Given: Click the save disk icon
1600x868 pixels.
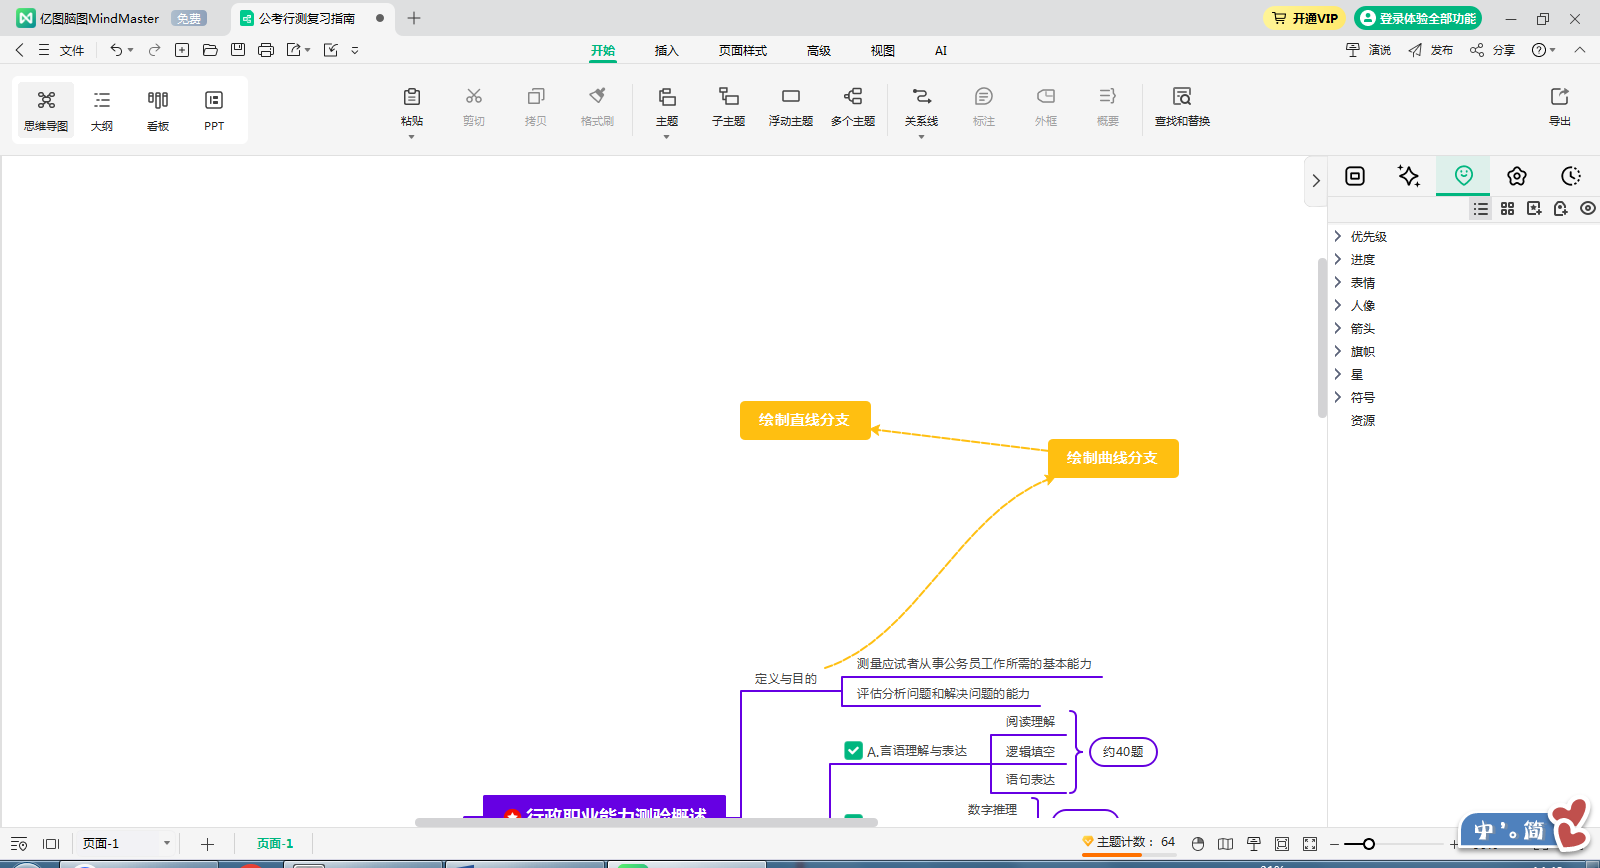Looking at the screenshot, I should [x=238, y=50].
